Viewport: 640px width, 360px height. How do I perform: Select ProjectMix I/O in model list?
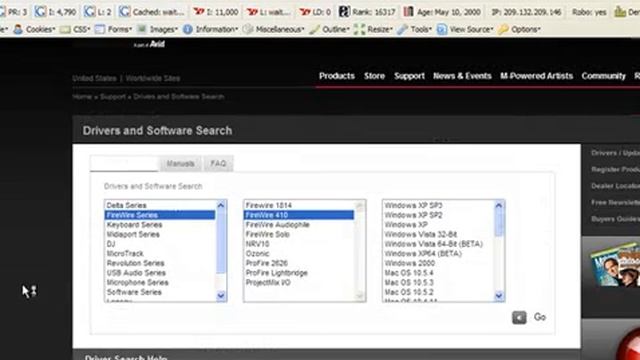pyautogui.click(x=299, y=282)
